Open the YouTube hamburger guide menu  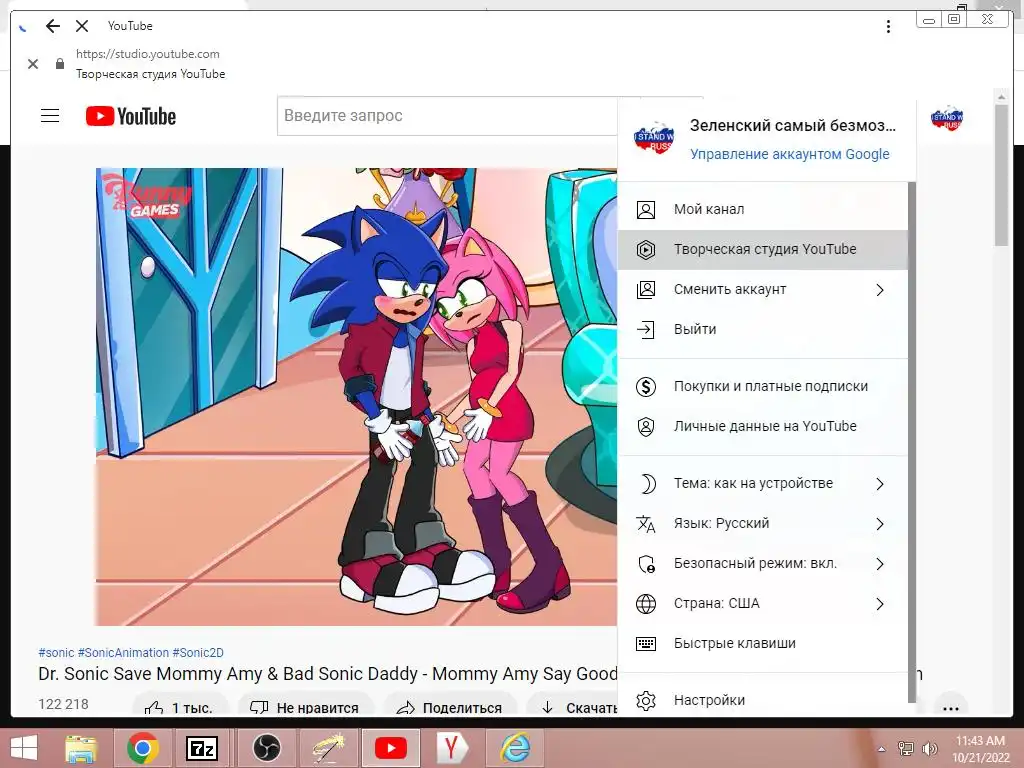point(50,116)
